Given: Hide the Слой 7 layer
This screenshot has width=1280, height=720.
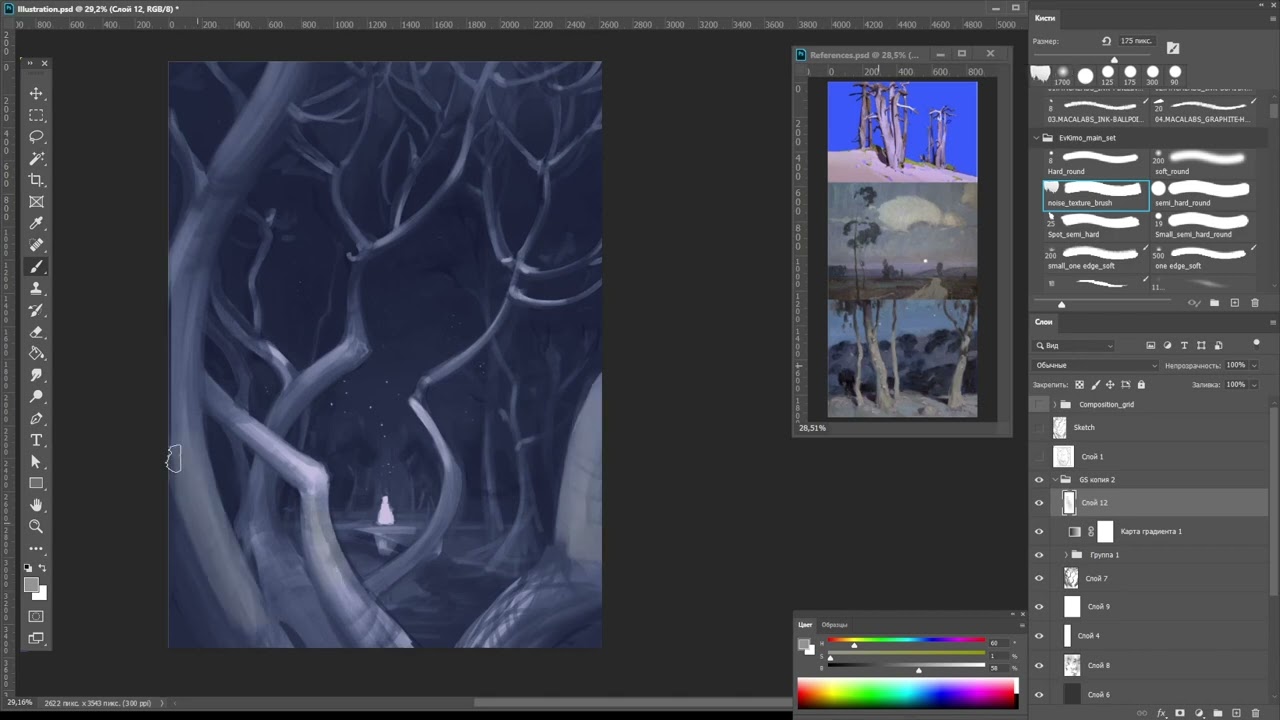Looking at the screenshot, I should (1039, 578).
